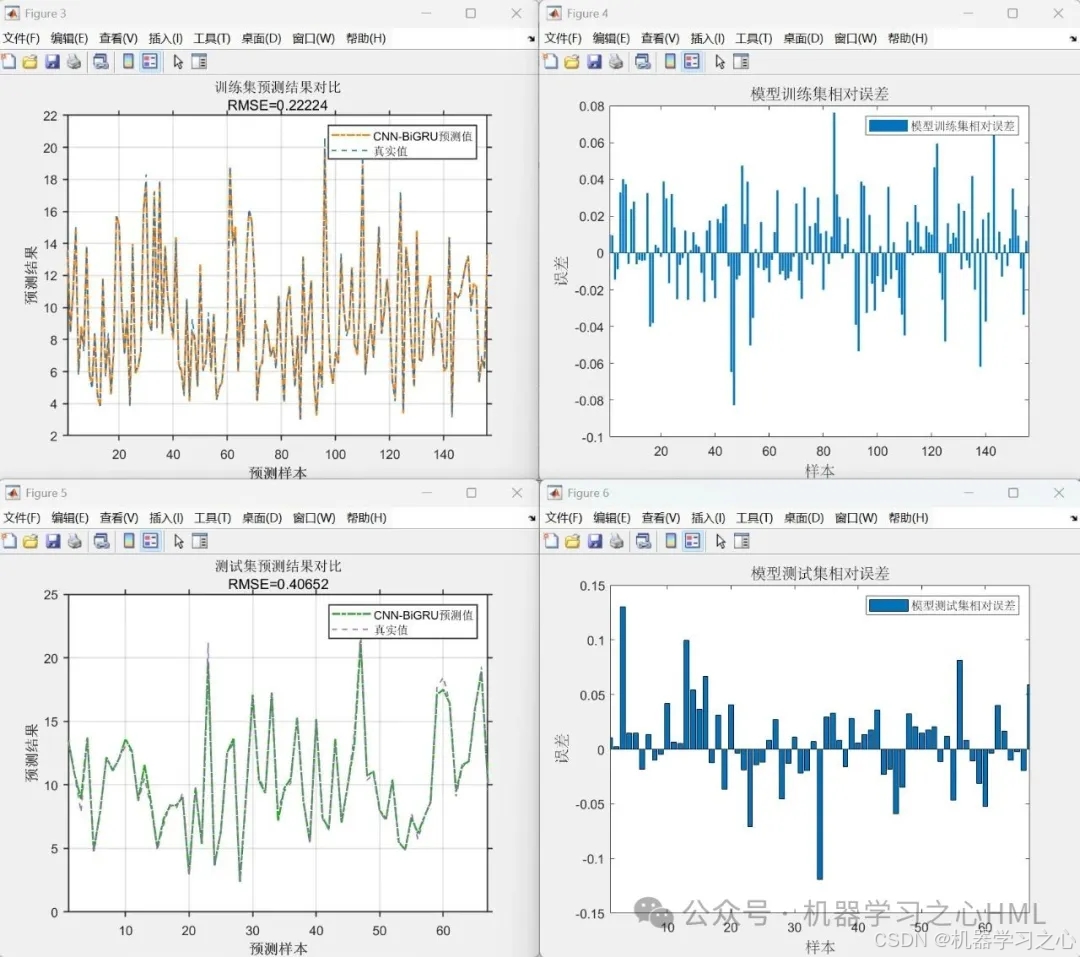
Task: Print Figure 4 with the printer icon
Action: [x=616, y=62]
